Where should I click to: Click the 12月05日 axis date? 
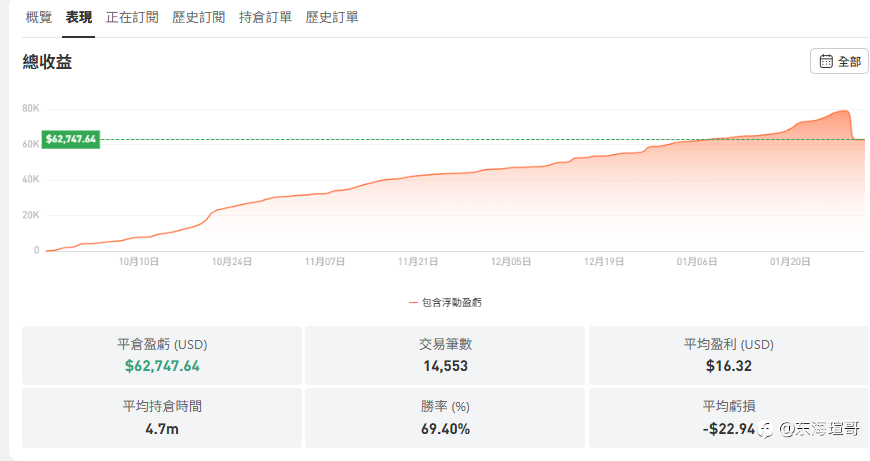tap(511, 261)
